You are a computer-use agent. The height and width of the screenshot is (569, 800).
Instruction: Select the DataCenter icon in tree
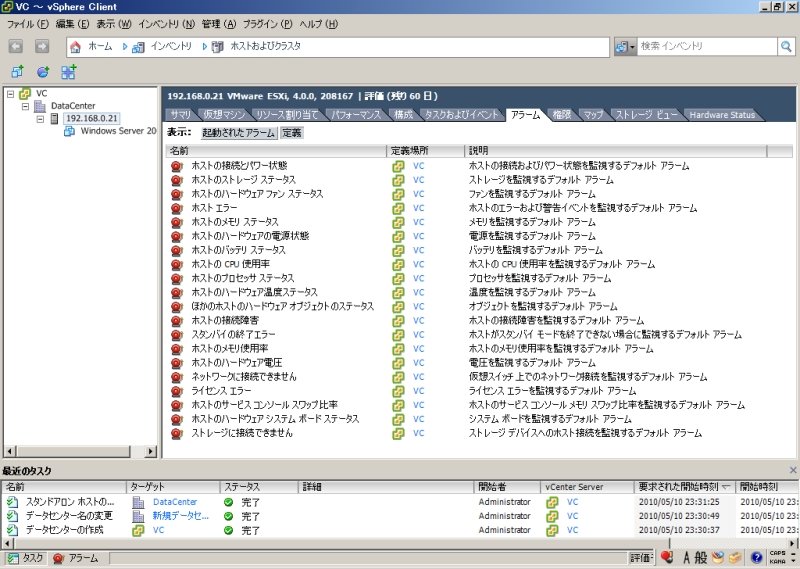(x=40, y=106)
